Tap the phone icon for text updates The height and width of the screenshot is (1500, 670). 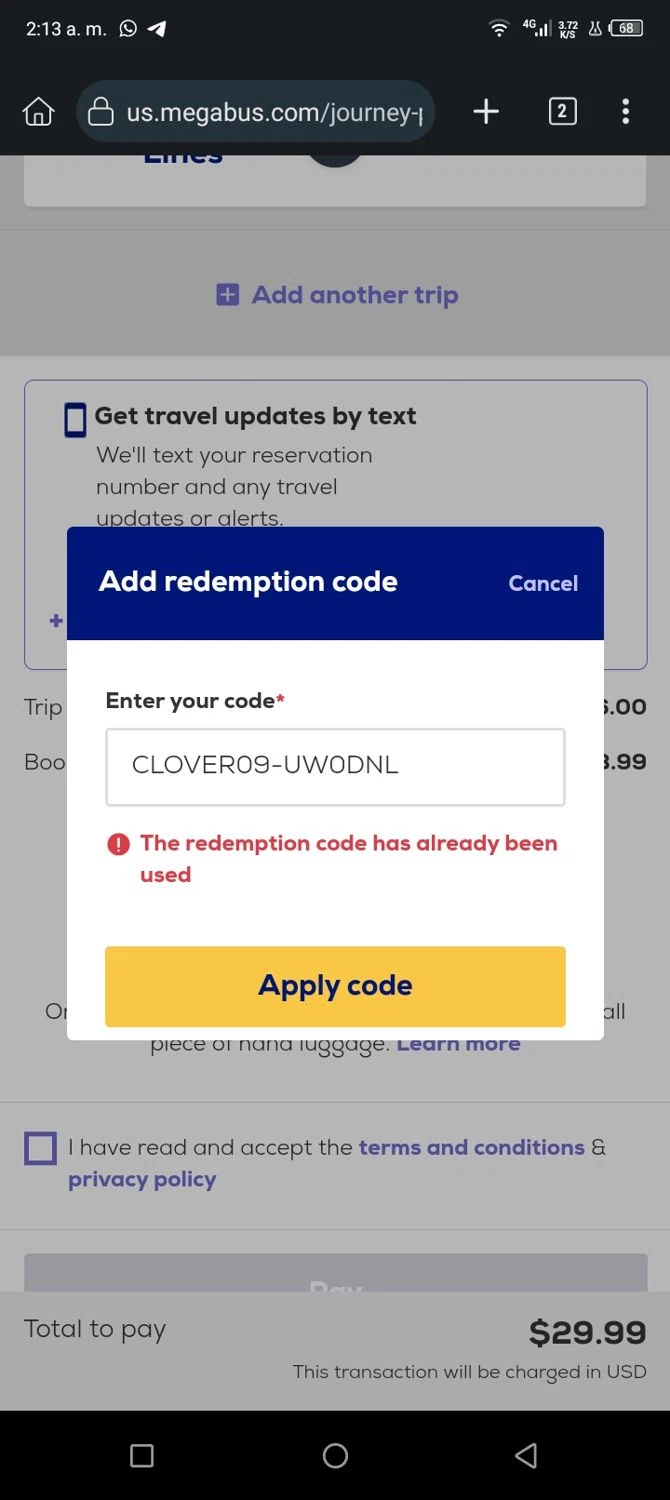point(75,420)
